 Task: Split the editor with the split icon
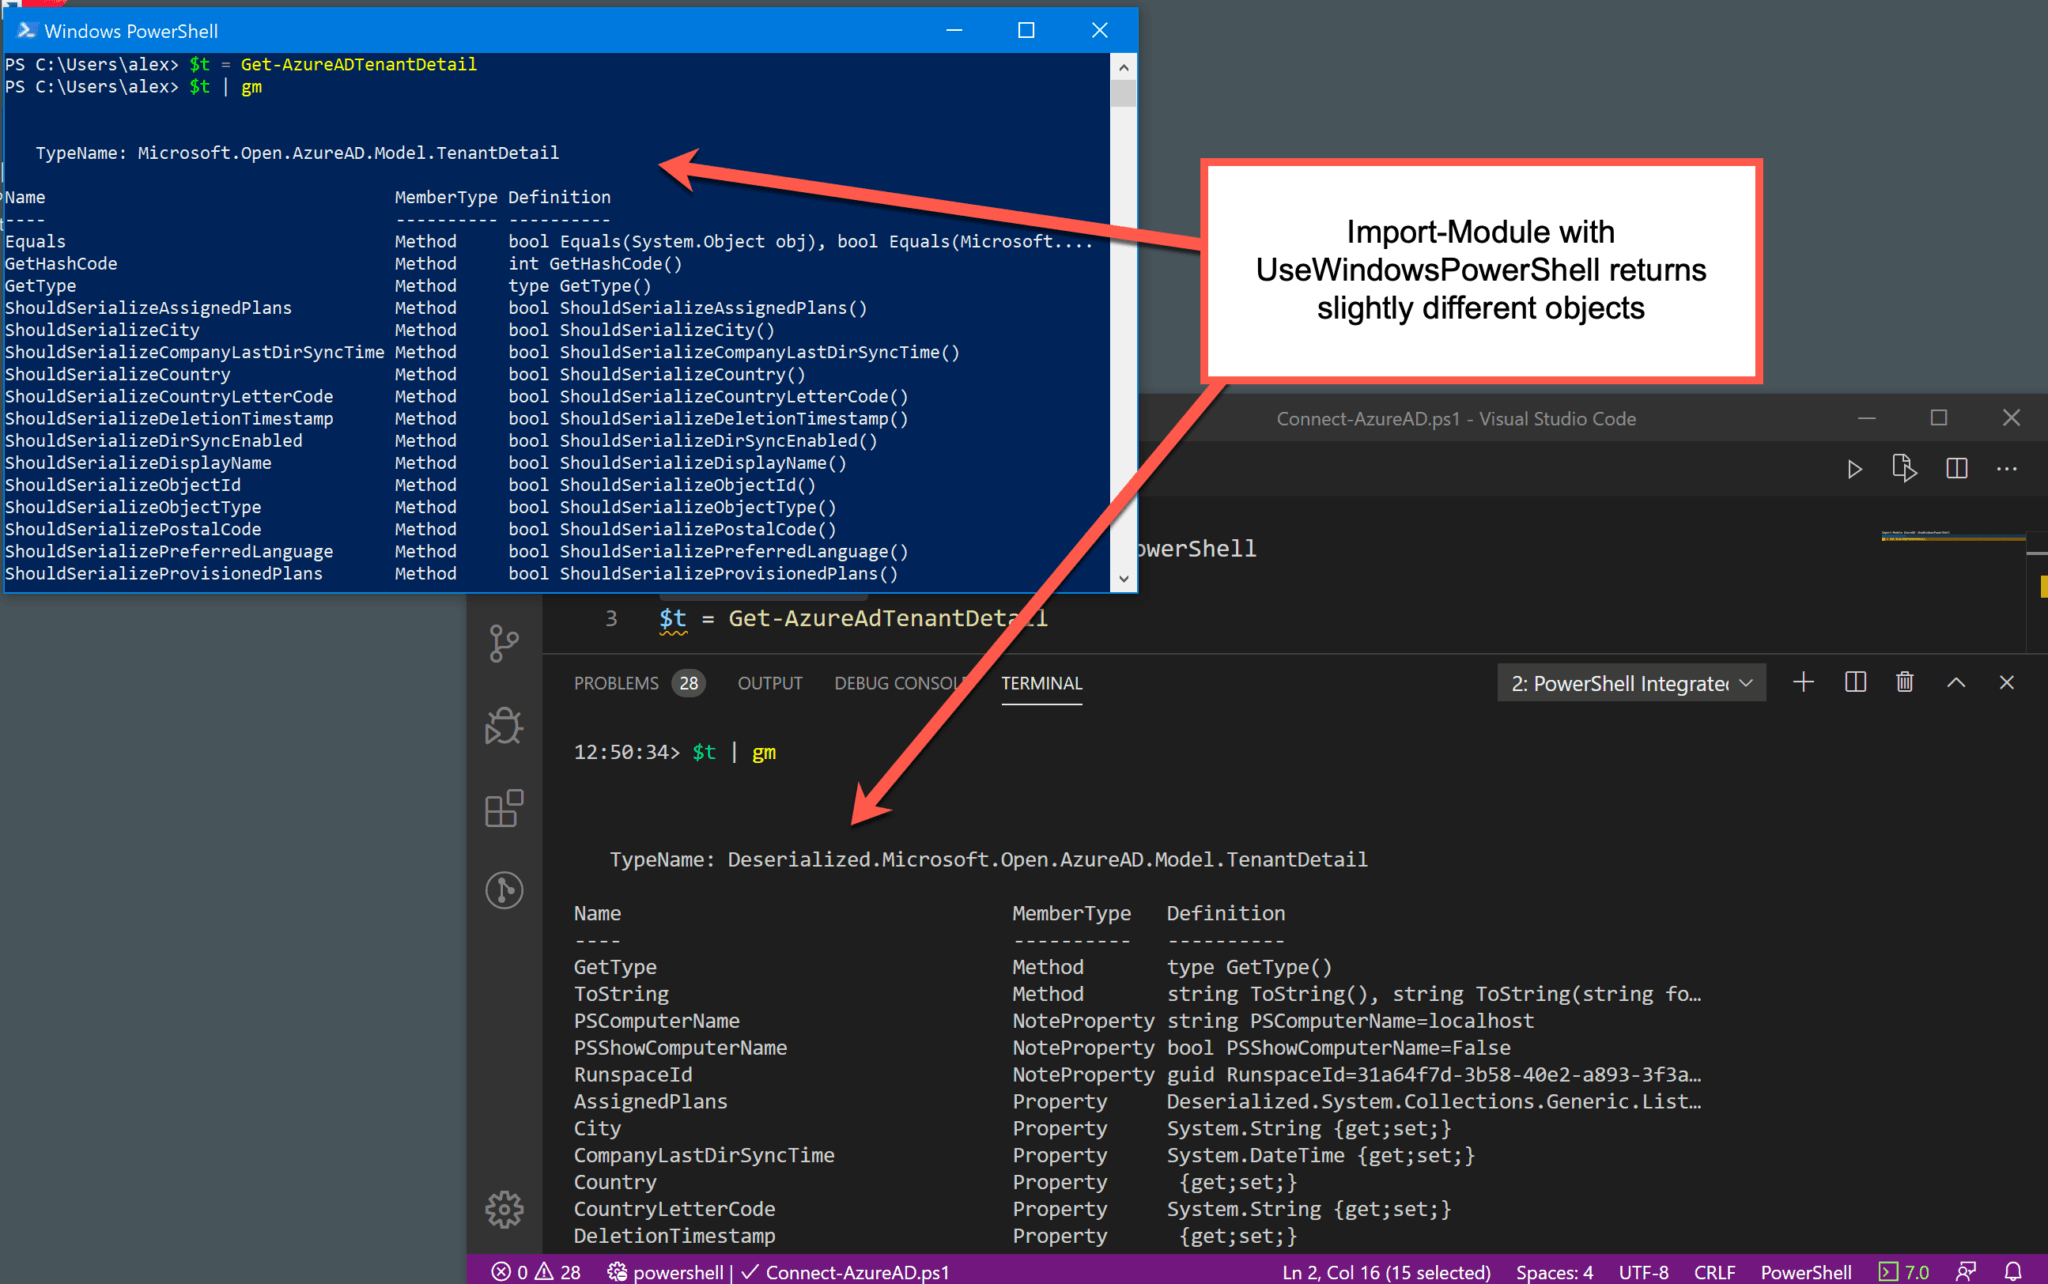tap(1957, 468)
